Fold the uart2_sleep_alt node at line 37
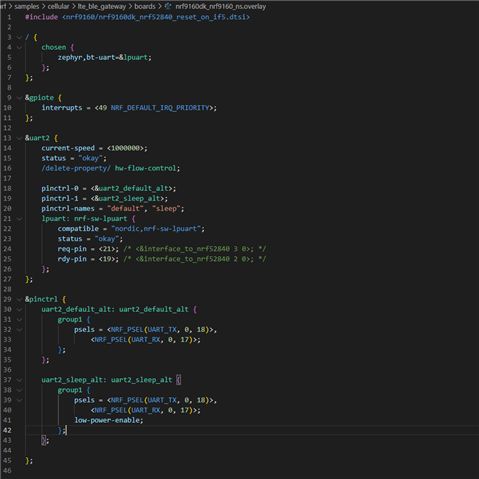479x479 pixels. pyautogui.click(x=19, y=380)
